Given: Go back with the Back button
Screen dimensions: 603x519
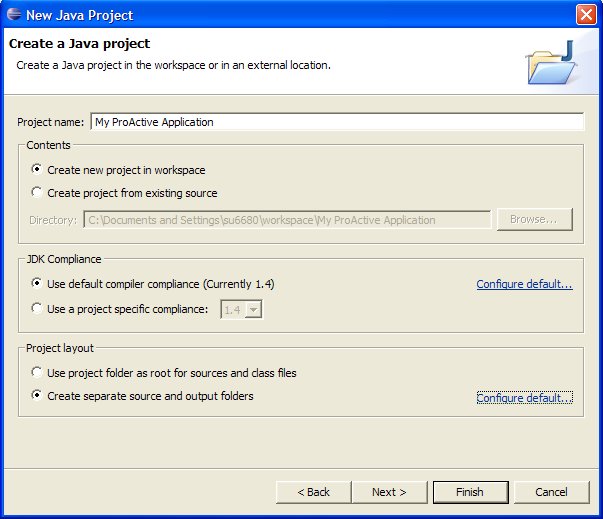Looking at the screenshot, I should click(310, 492).
